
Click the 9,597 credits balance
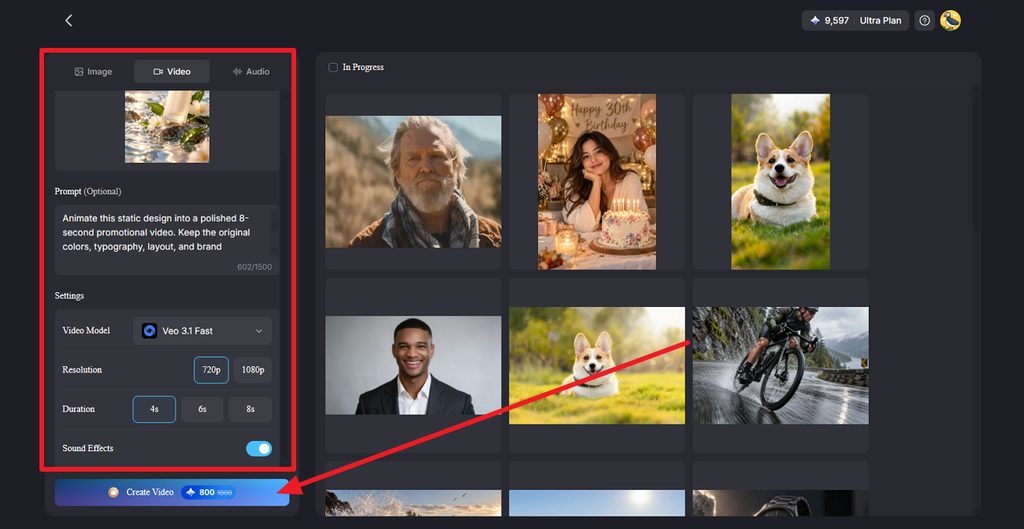pyautogui.click(x=837, y=20)
